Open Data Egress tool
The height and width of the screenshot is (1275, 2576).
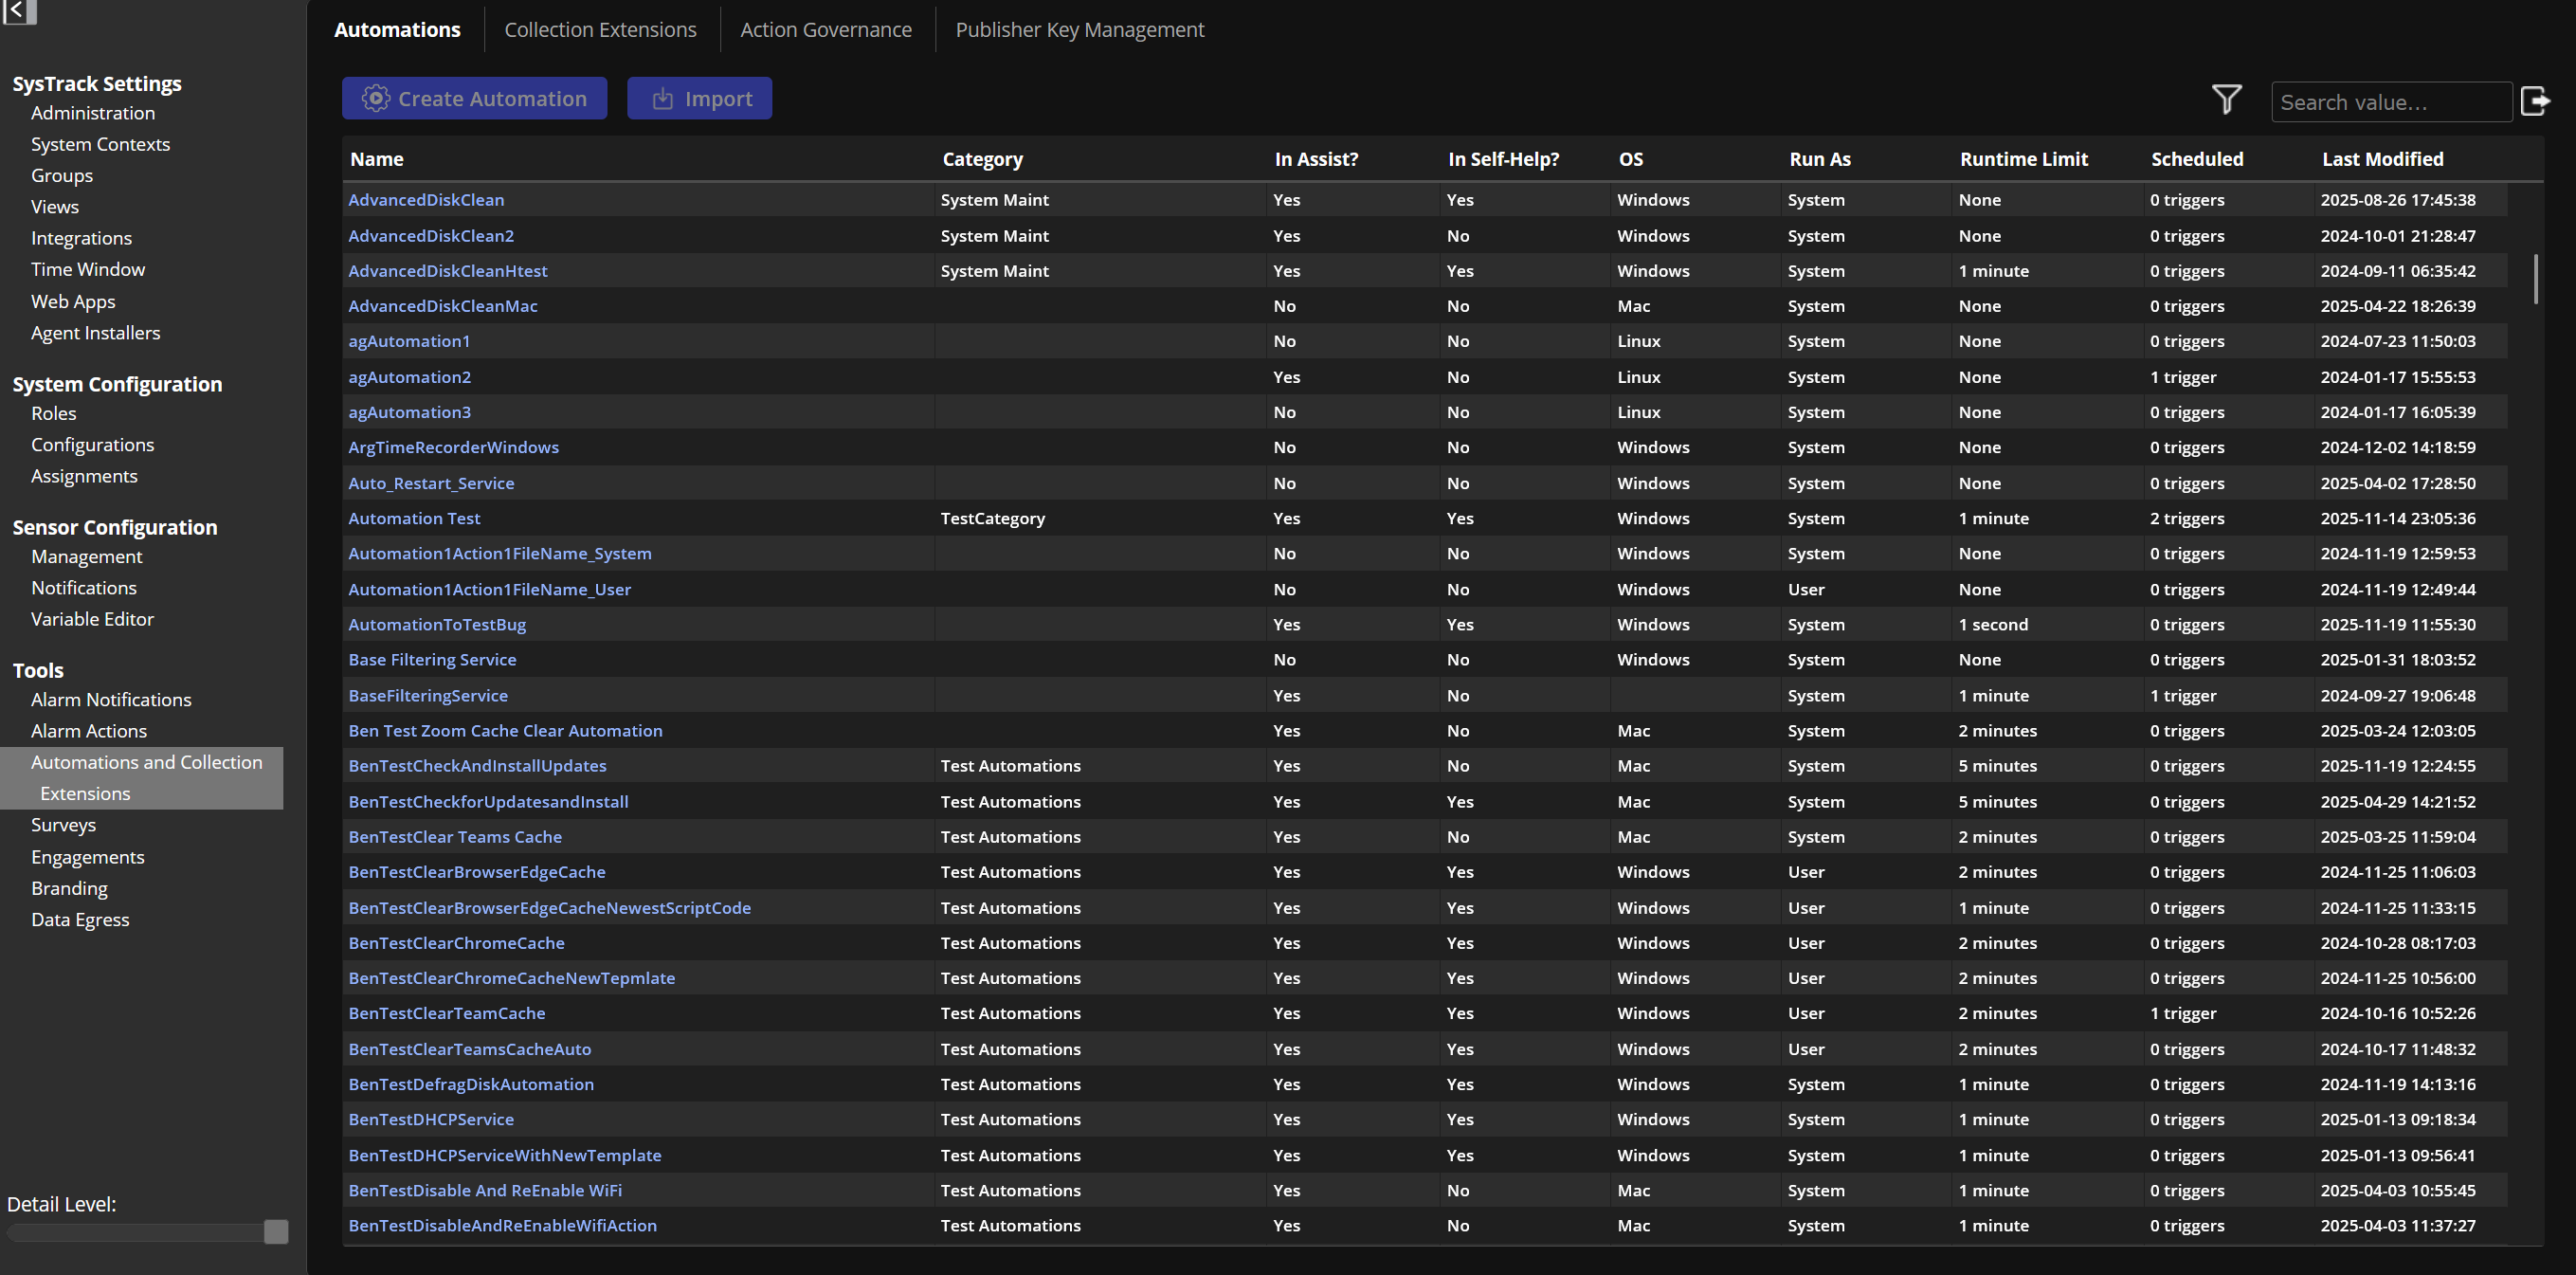[x=80, y=919]
